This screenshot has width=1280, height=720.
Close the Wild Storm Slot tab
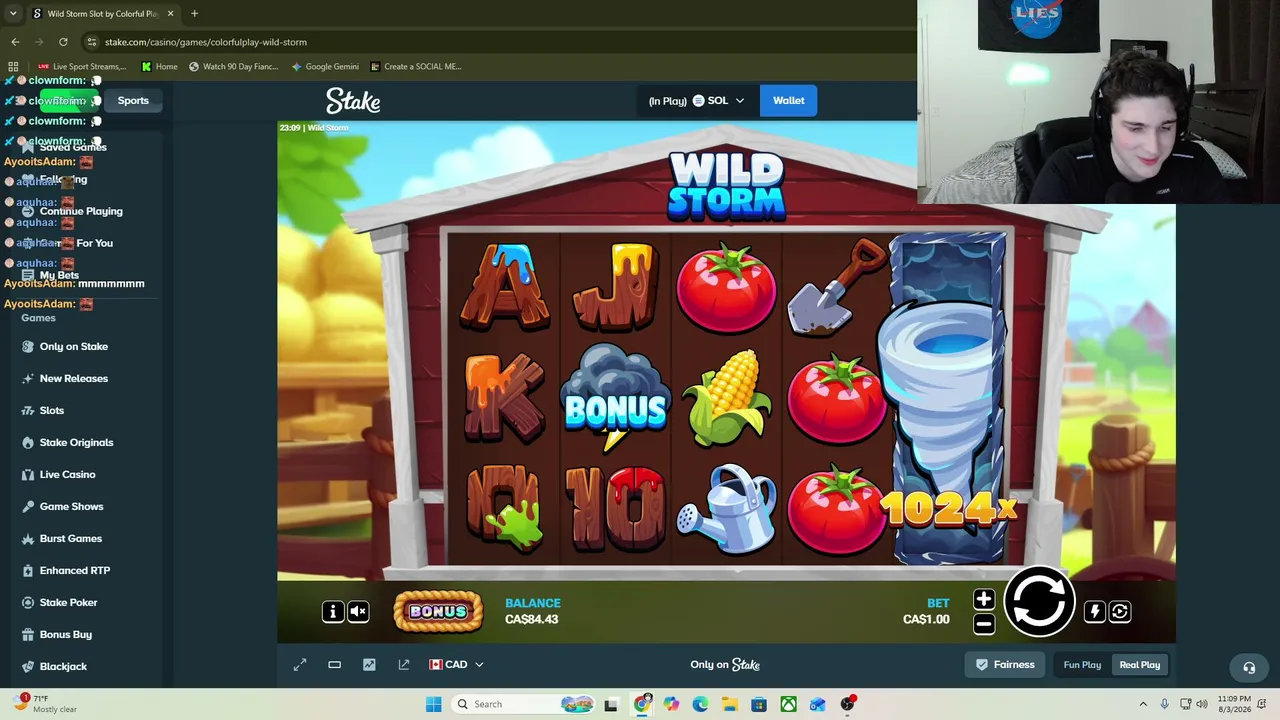click(x=170, y=14)
